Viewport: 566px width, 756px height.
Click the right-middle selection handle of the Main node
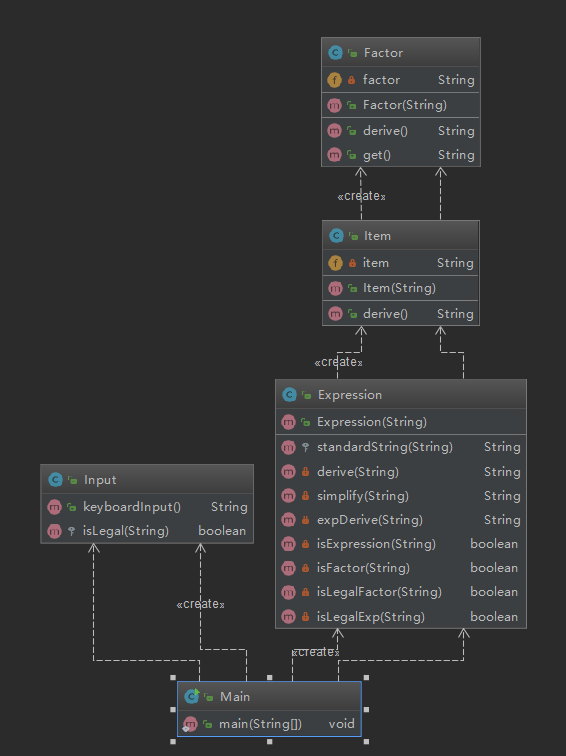366,709
